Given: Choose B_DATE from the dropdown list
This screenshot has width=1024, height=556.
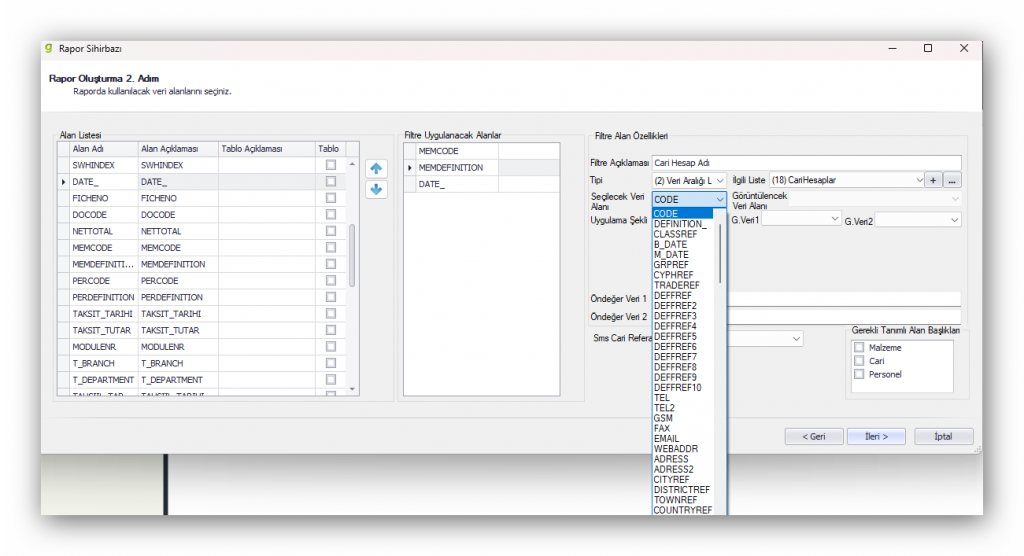Looking at the screenshot, I should [x=670, y=244].
